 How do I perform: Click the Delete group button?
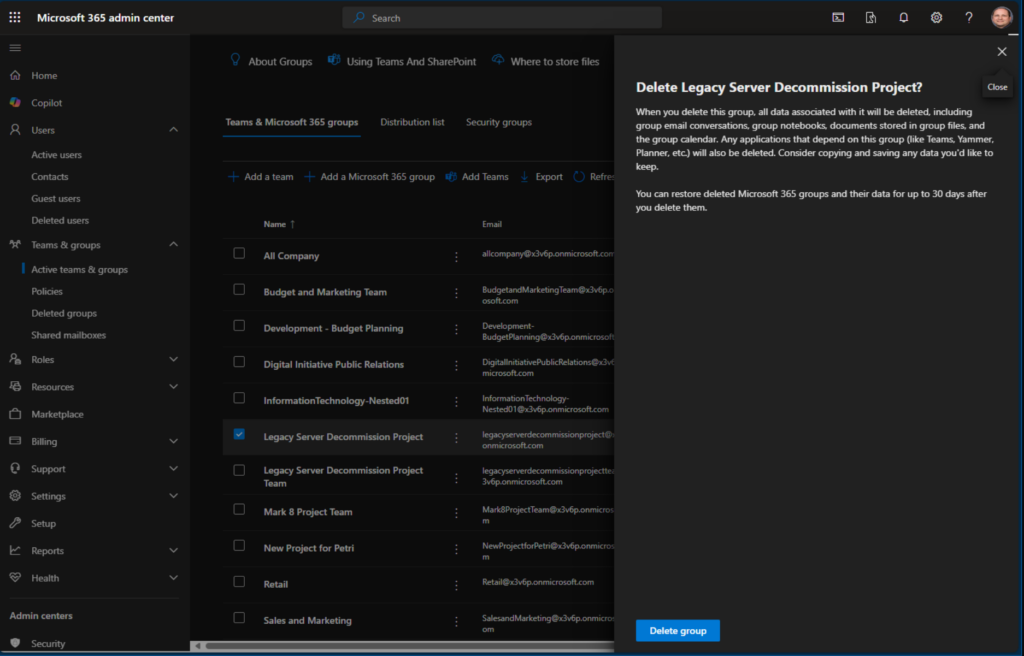677,630
